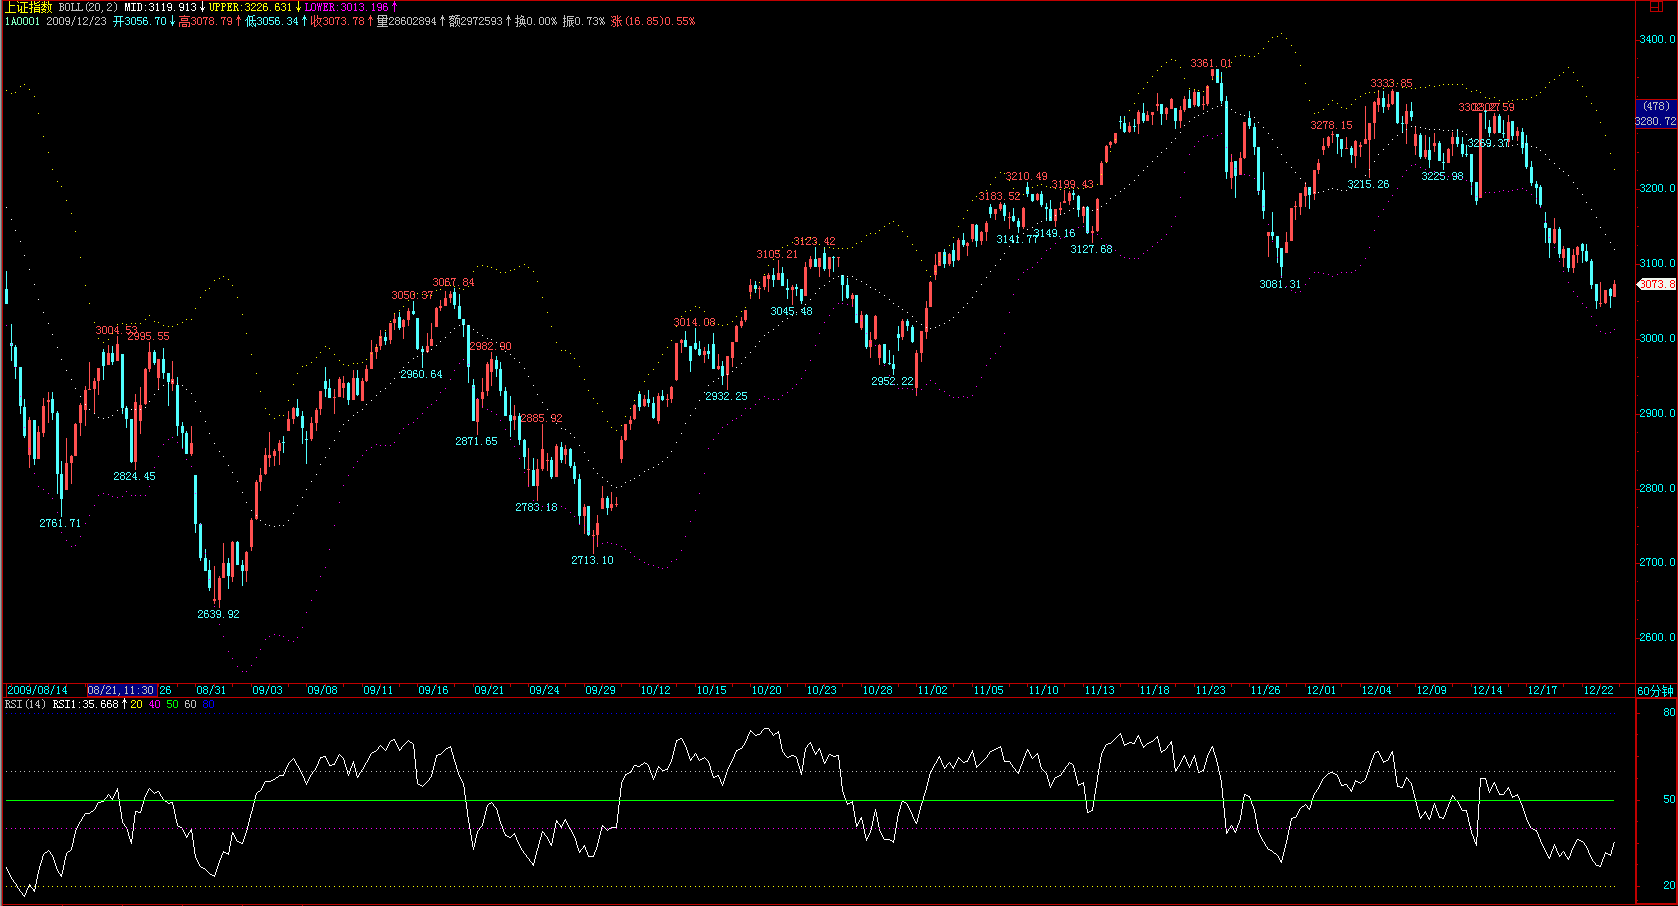1679x906 pixels.
Task: Click the green 50 RSI level legend
Action: [x=172, y=704]
